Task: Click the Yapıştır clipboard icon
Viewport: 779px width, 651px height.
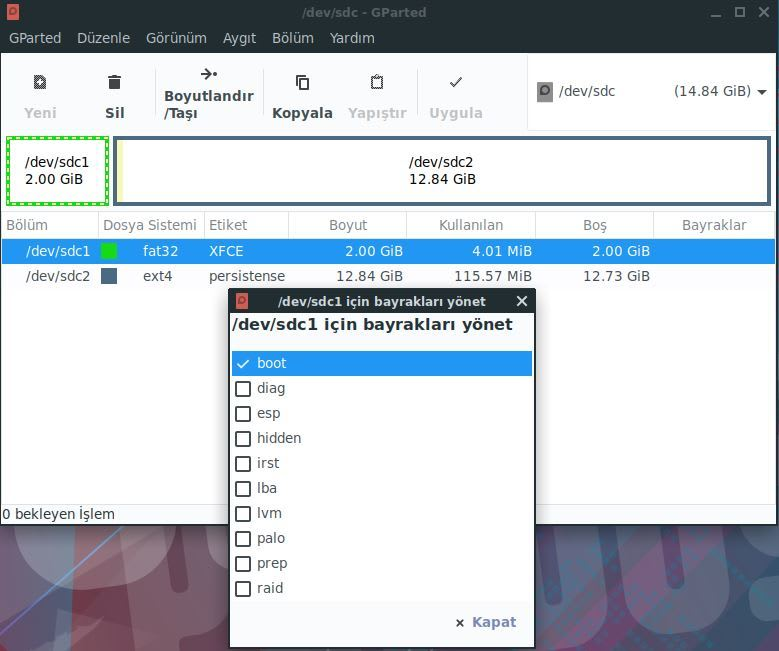Action: click(377, 82)
